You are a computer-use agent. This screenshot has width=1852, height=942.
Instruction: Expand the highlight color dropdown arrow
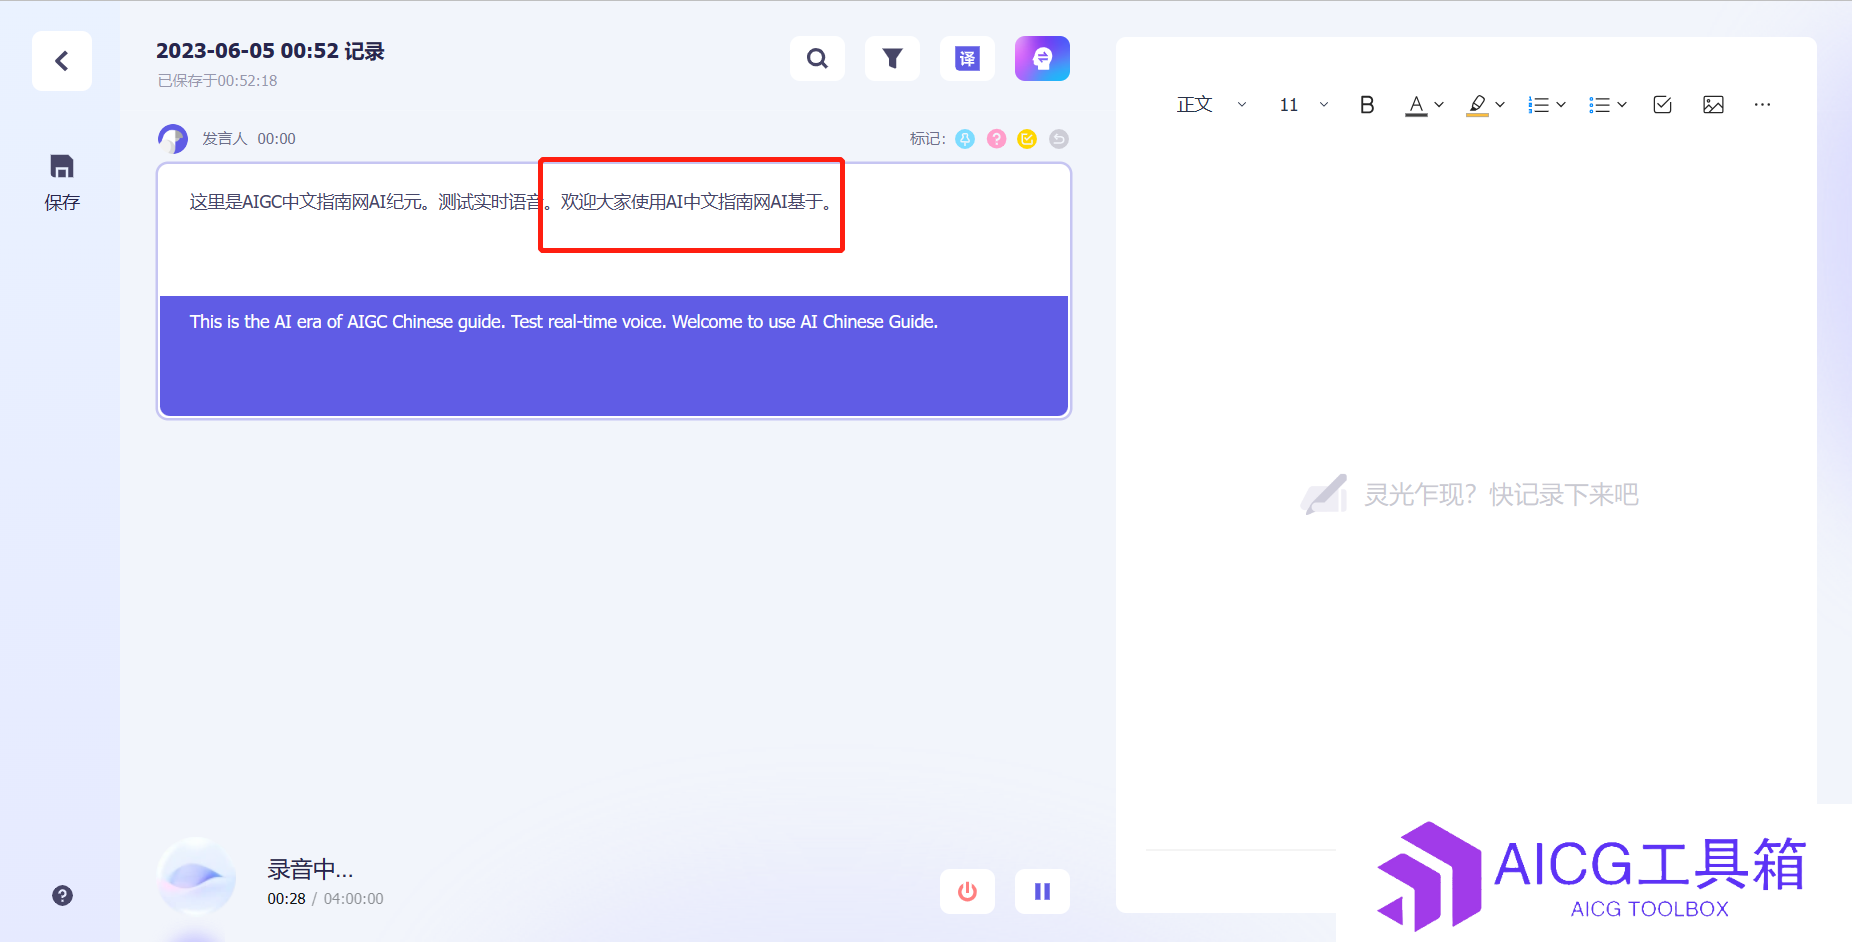pos(1500,104)
